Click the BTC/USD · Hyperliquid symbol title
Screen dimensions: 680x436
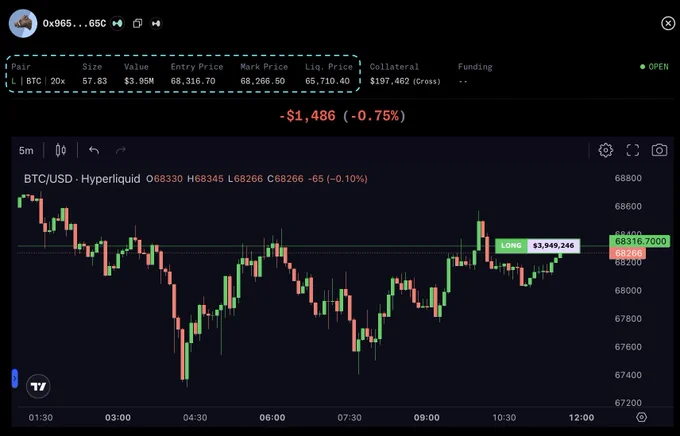(x=82, y=179)
